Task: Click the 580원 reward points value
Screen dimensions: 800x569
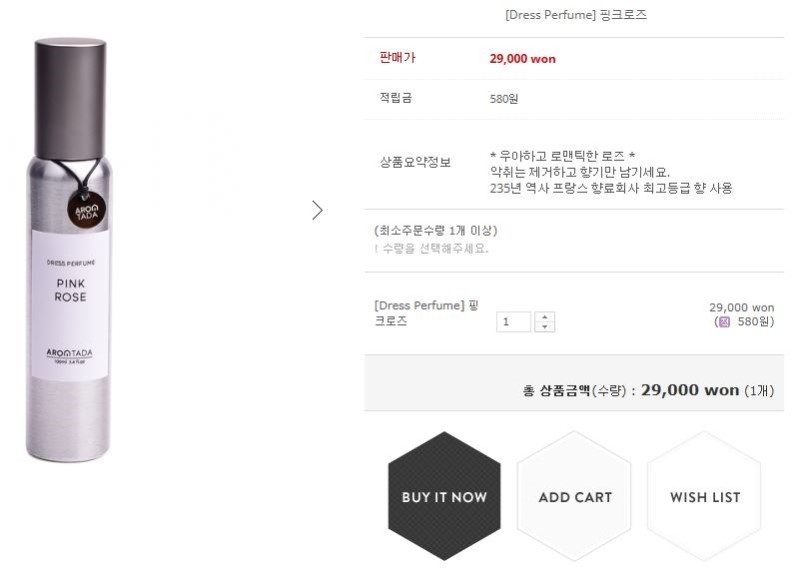Action: click(505, 99)
